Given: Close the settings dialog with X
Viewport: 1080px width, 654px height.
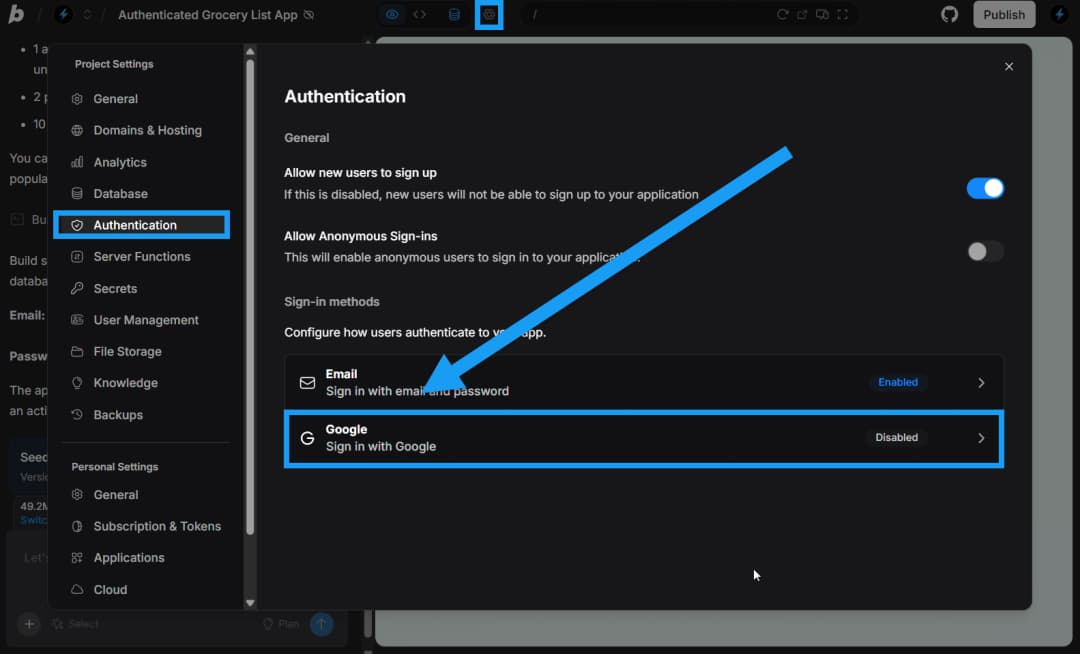Looking at the screenshot, I should [1009, 67].
